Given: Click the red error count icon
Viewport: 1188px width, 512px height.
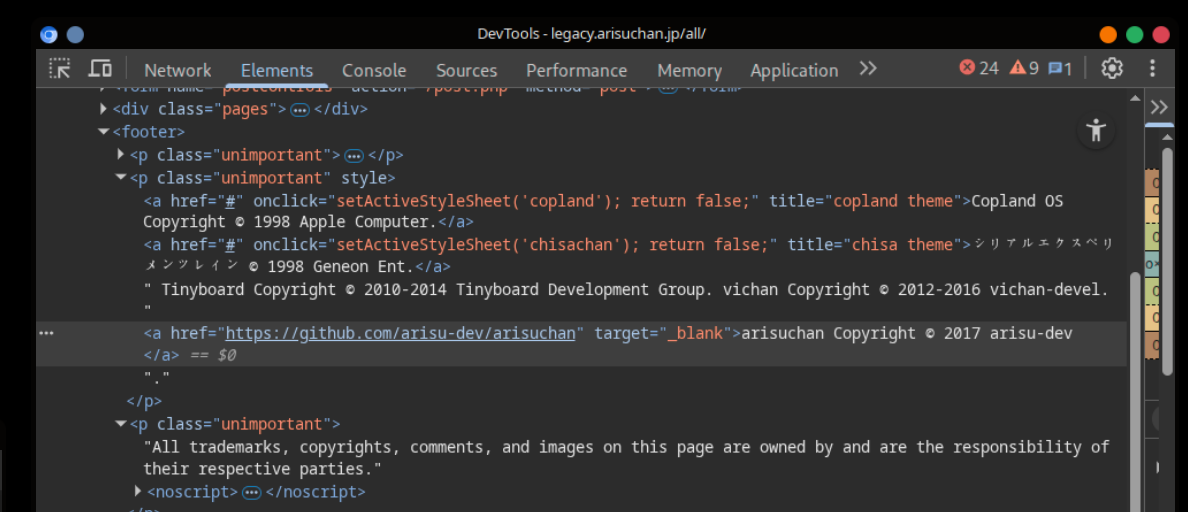Looking at the screenshot, I should click(x=967, y=68).
